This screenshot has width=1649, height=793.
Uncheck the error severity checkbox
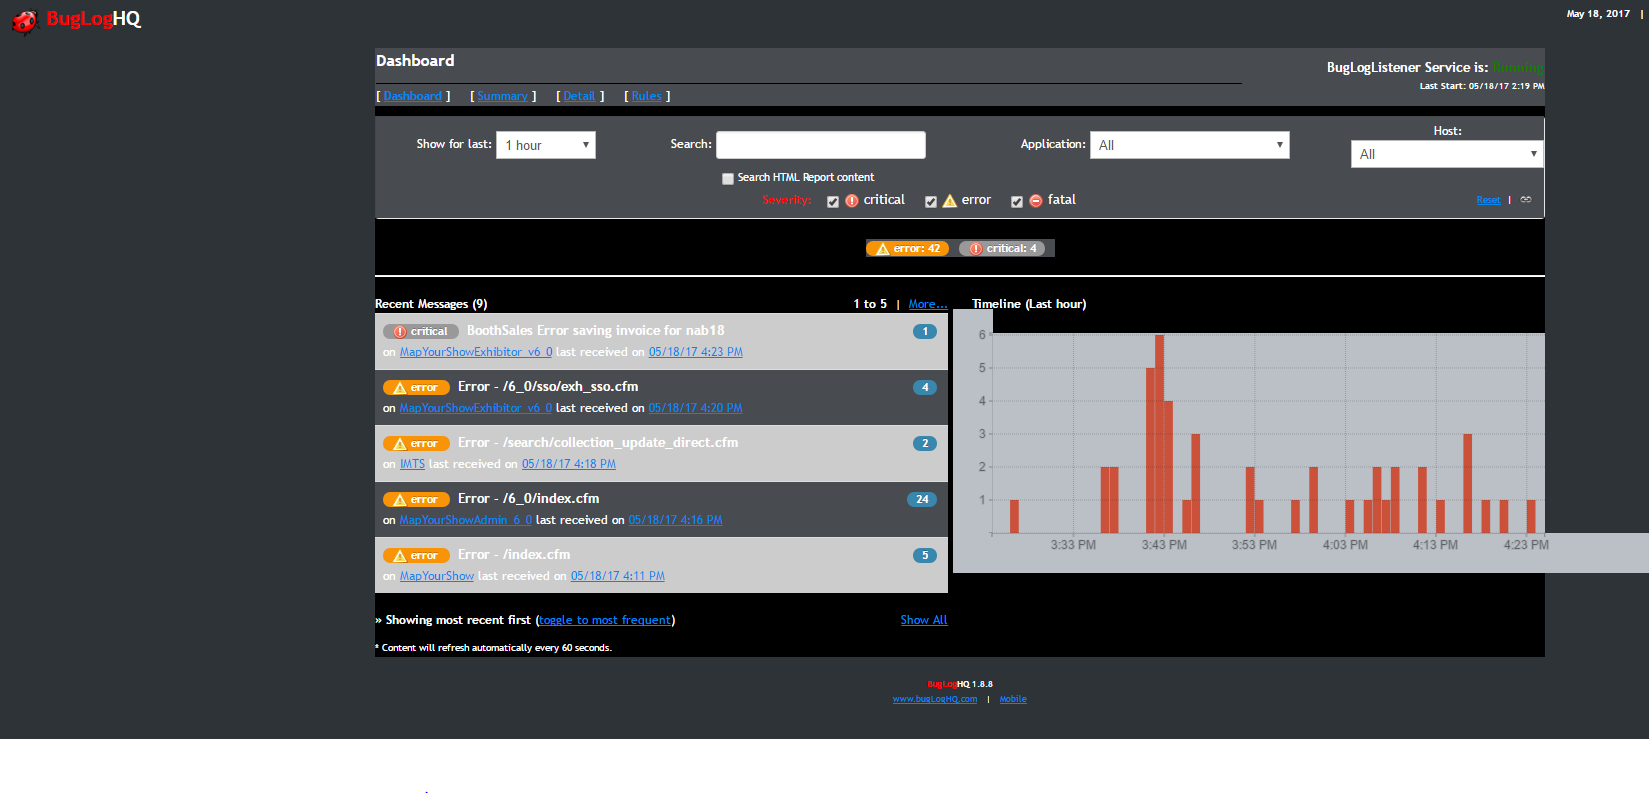point(931,202)
